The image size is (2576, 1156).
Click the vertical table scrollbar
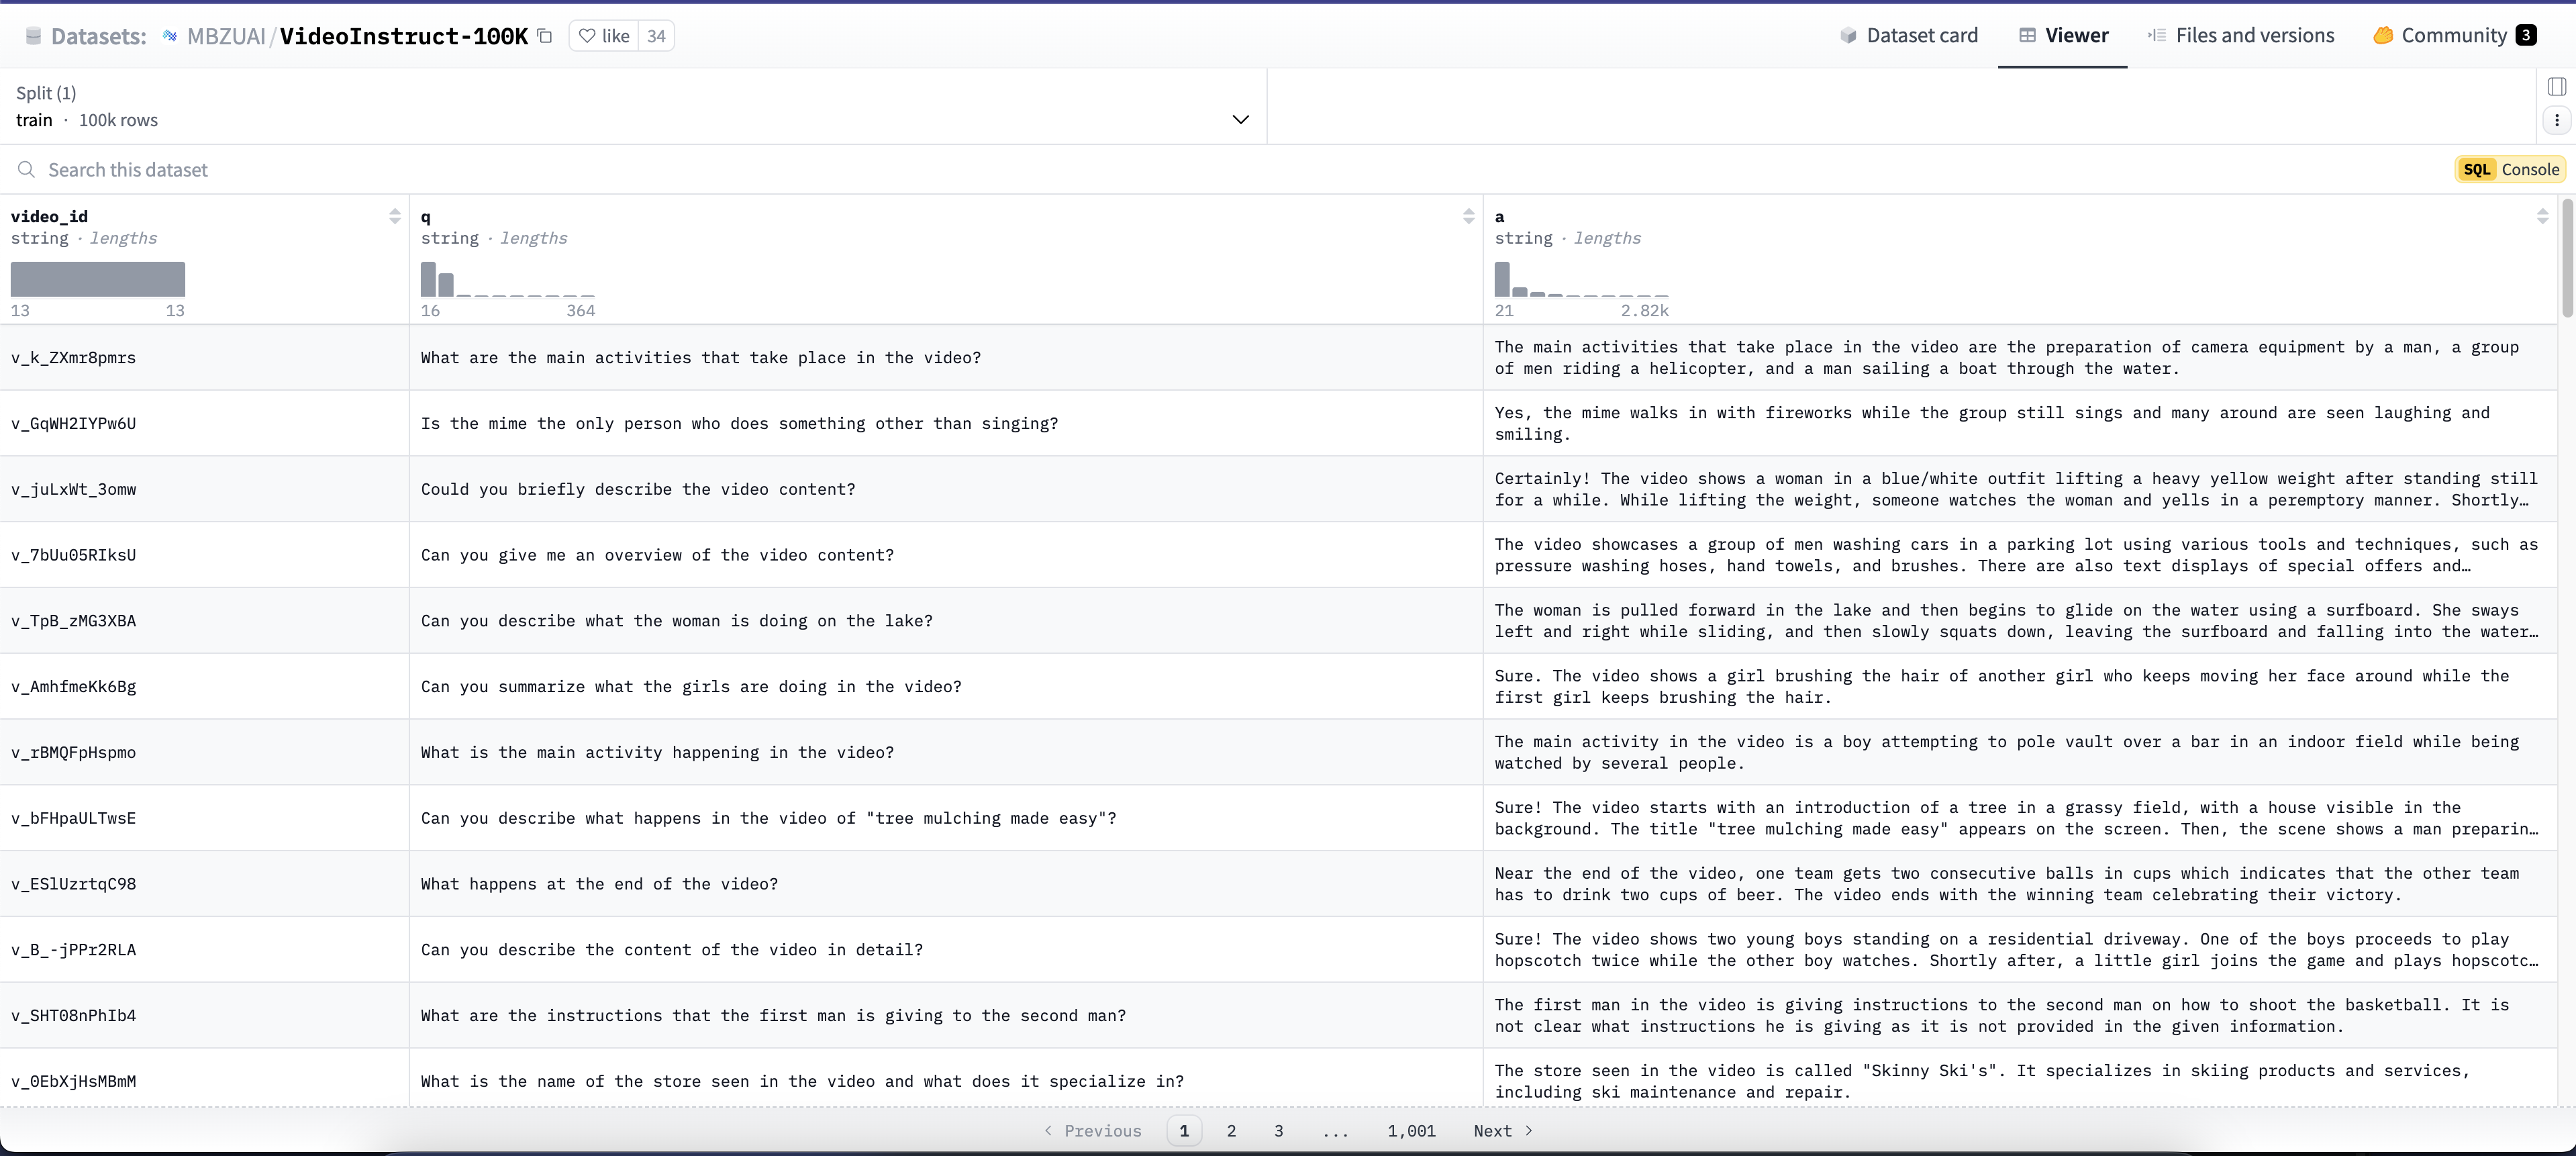click(2567, 258)
